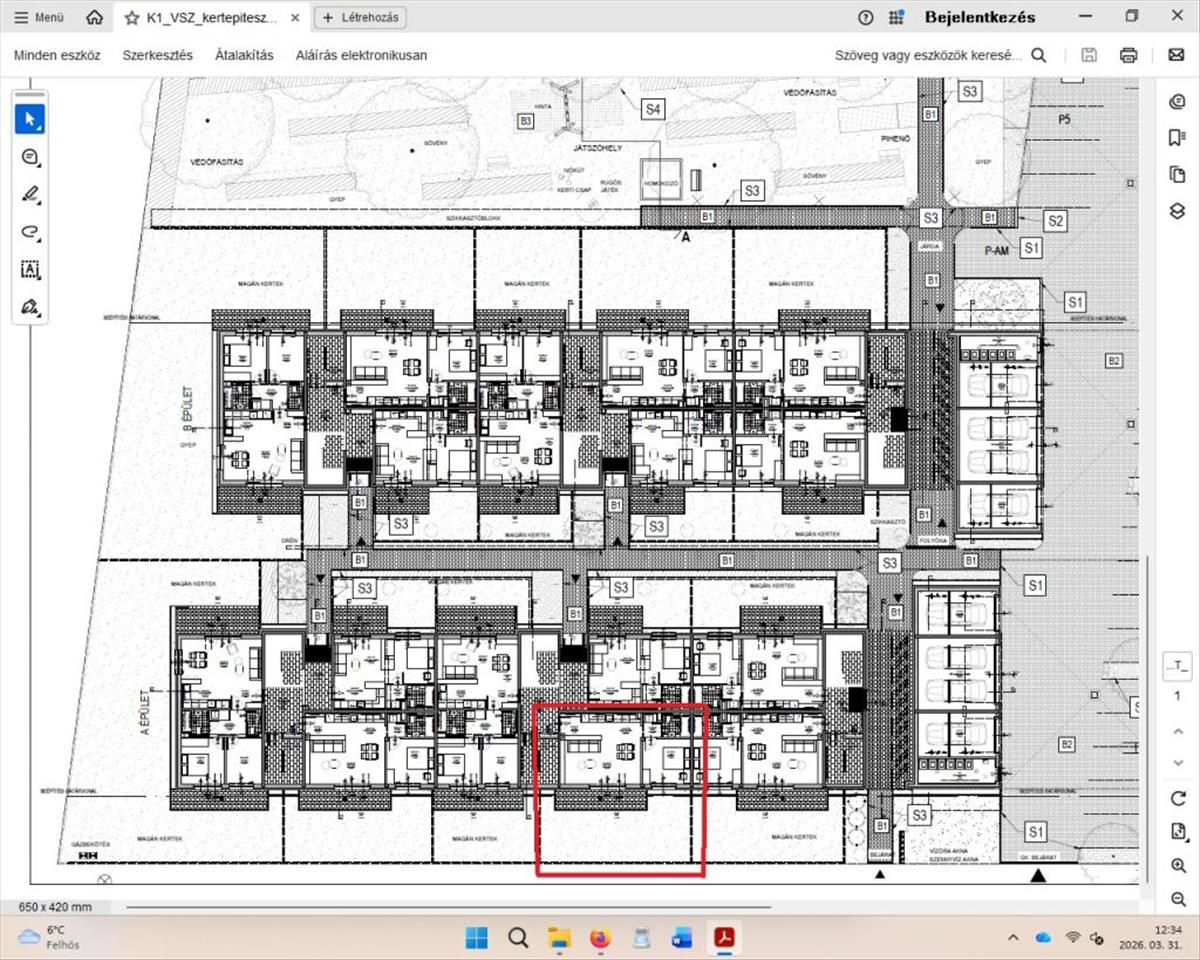Rotate the page view clockwise
Screen dimensions: 1200x960
pos(1177,798)
